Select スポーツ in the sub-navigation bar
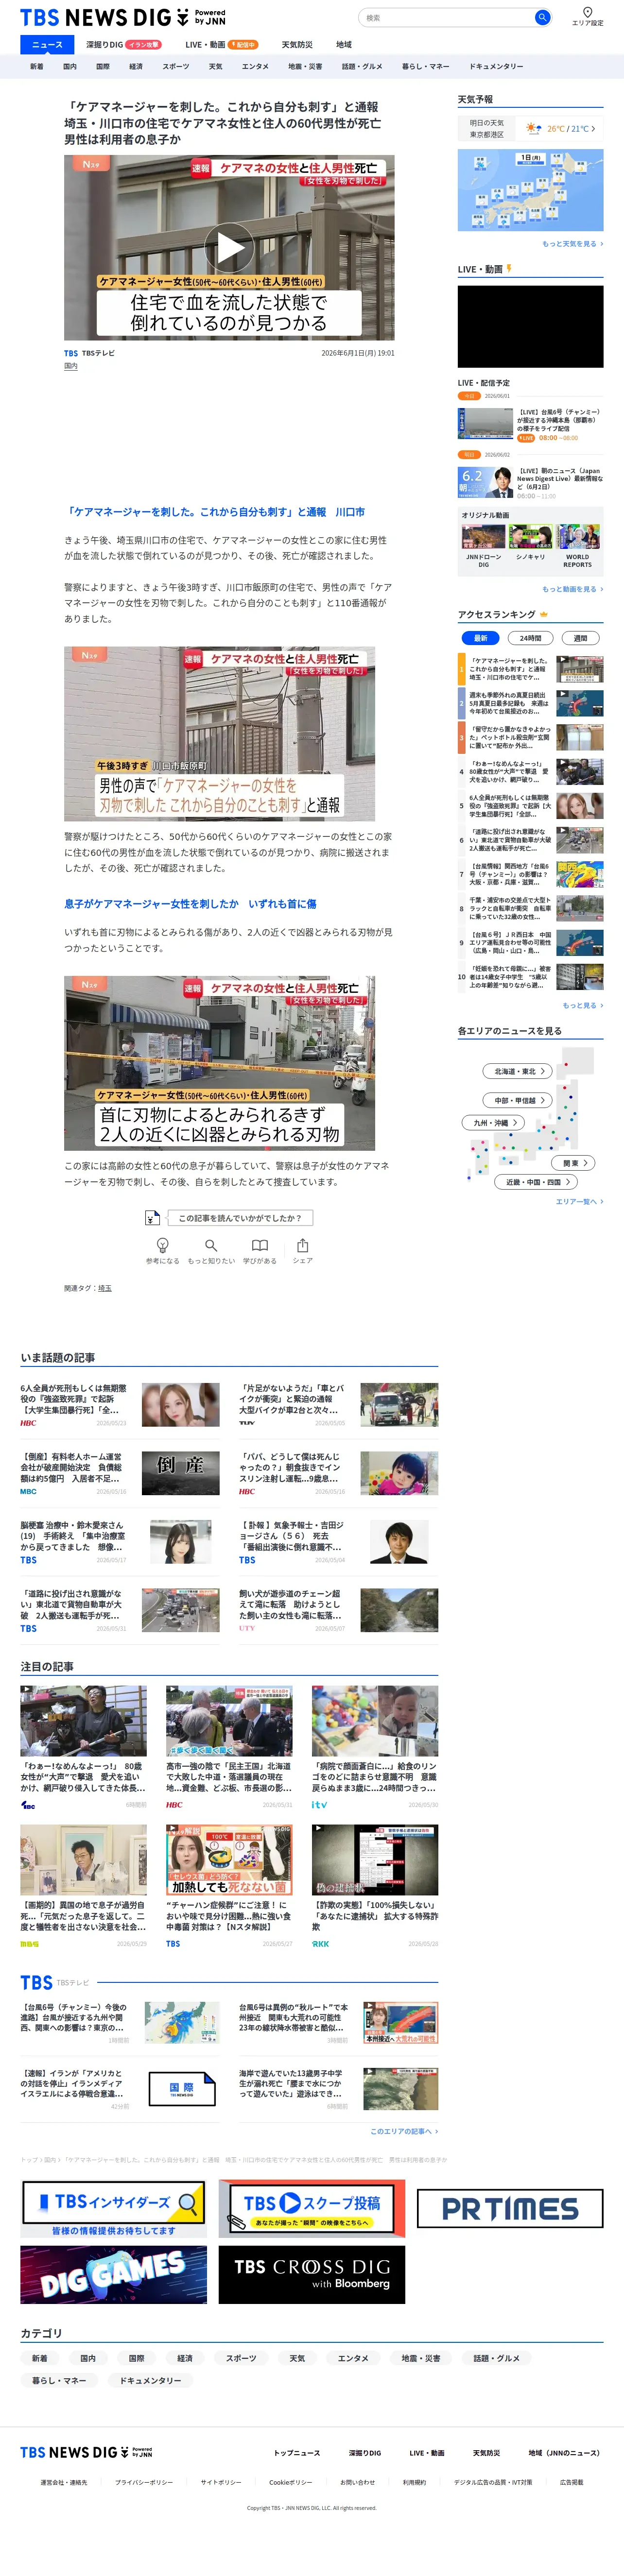Image resolution: width=624 pixels, height=2576 pixels. pyautogui.click(x=175, y=67)
